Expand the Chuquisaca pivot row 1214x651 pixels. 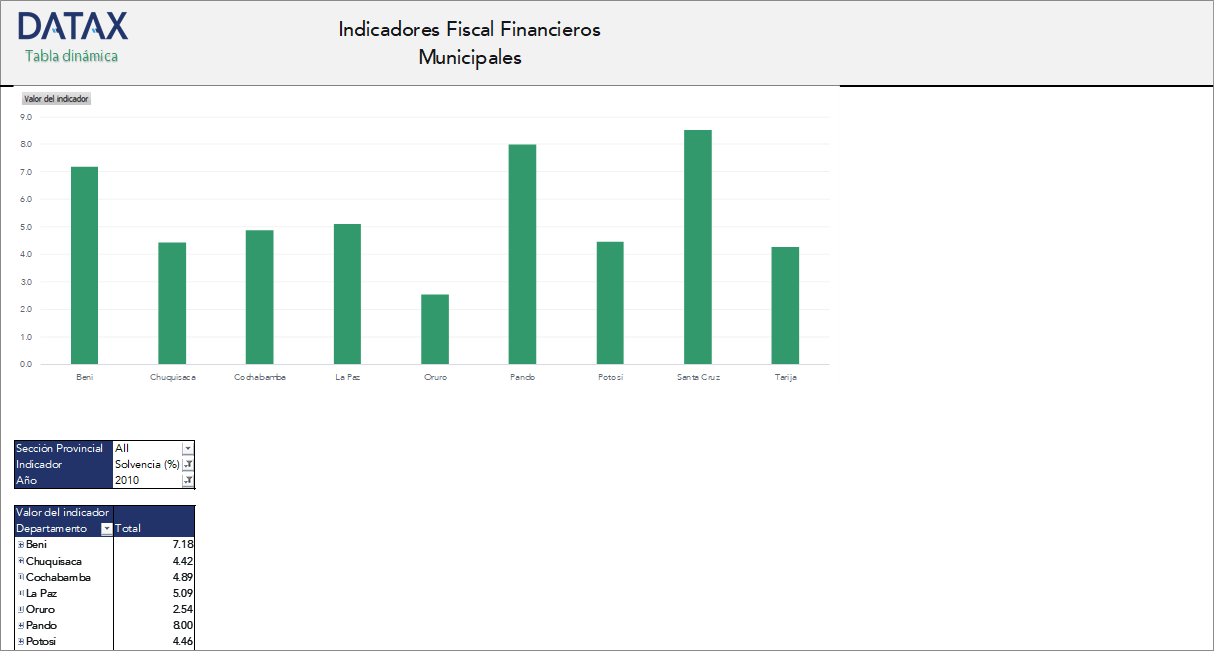pyautogui.click(x=20, y=560)
